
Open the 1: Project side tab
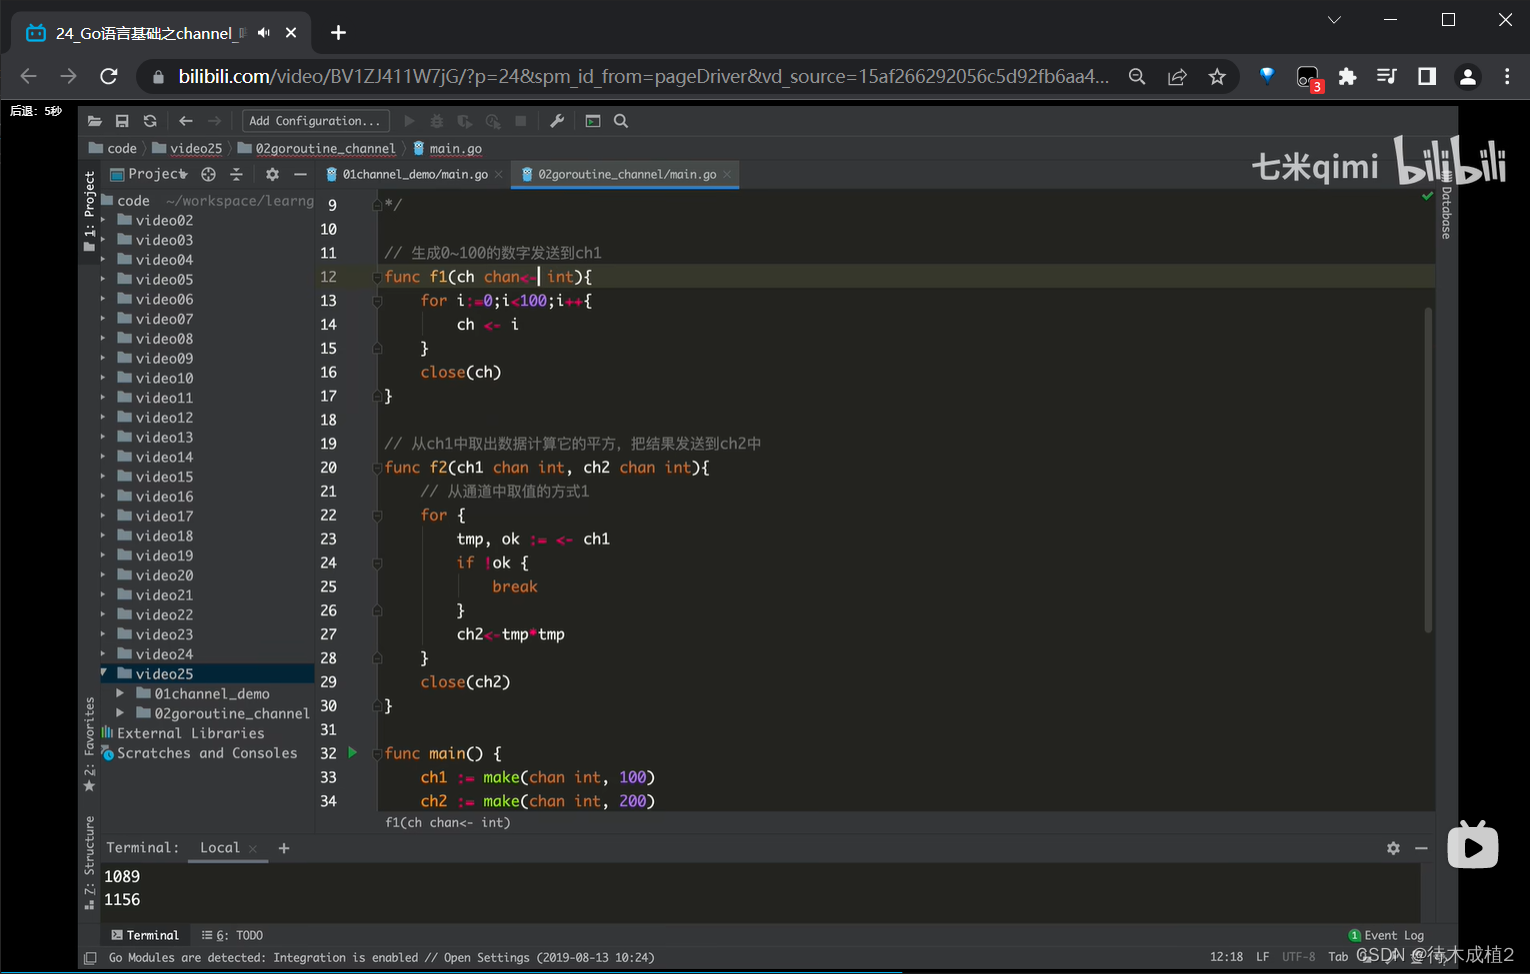tap(90, 209)
